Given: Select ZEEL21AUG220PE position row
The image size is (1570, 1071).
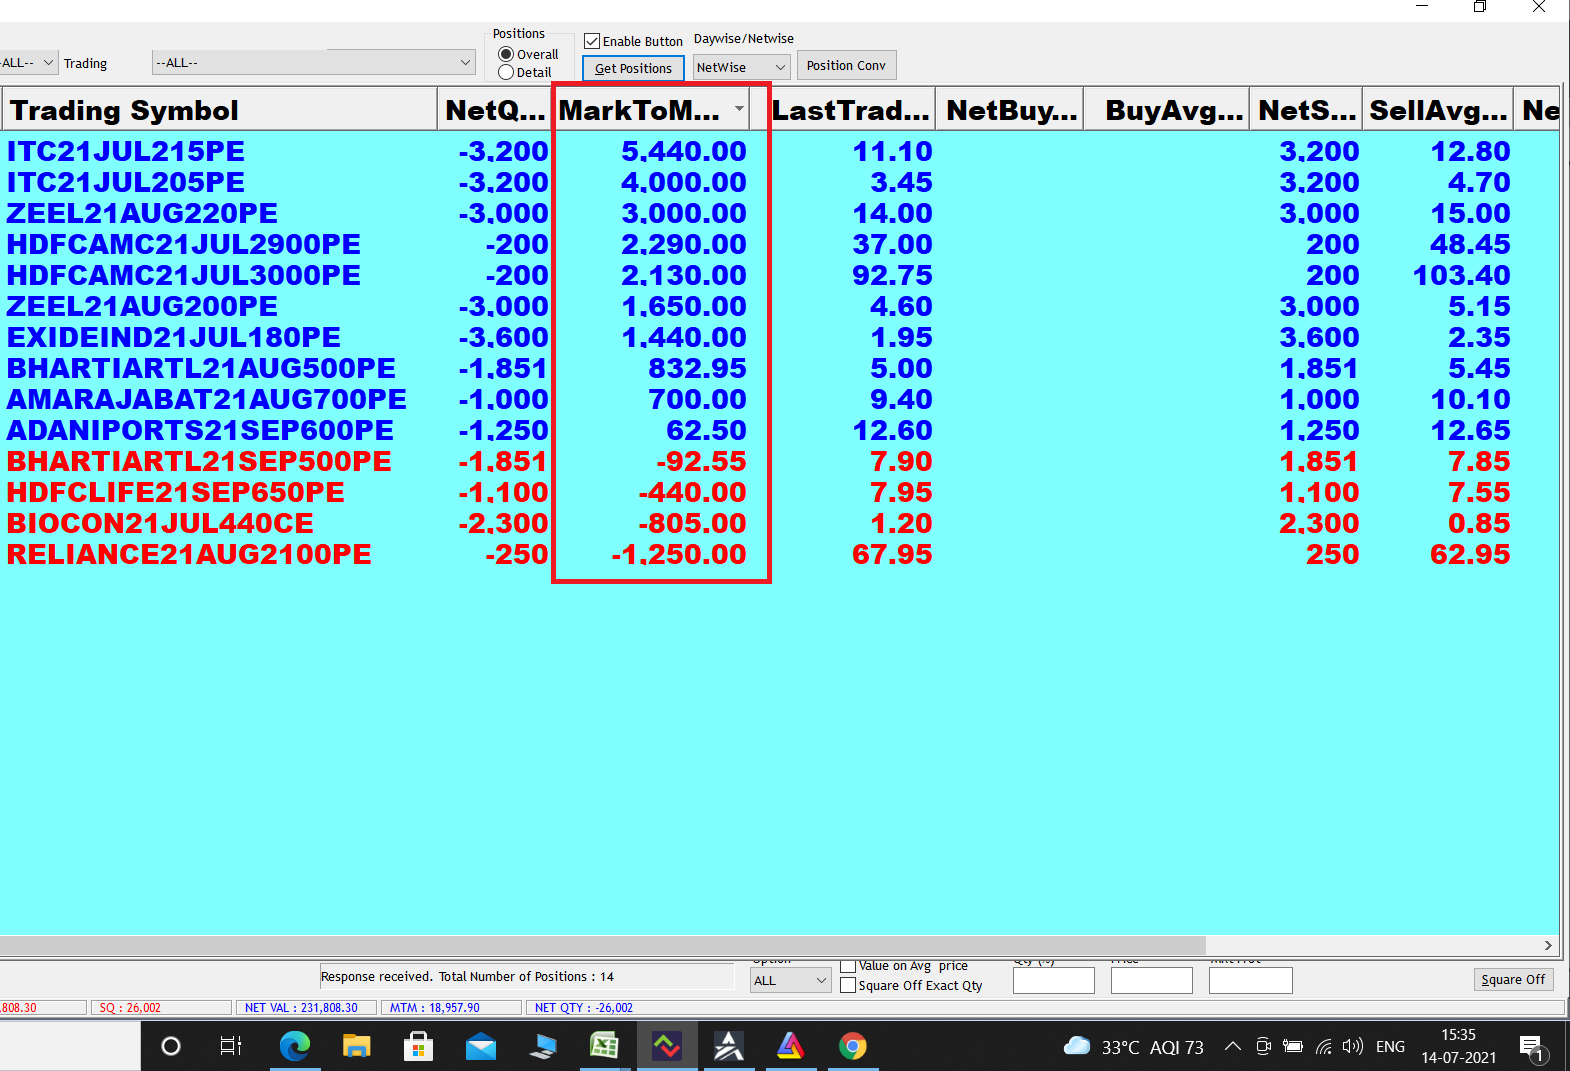Looking at the screenshot, I should (780, 213).
